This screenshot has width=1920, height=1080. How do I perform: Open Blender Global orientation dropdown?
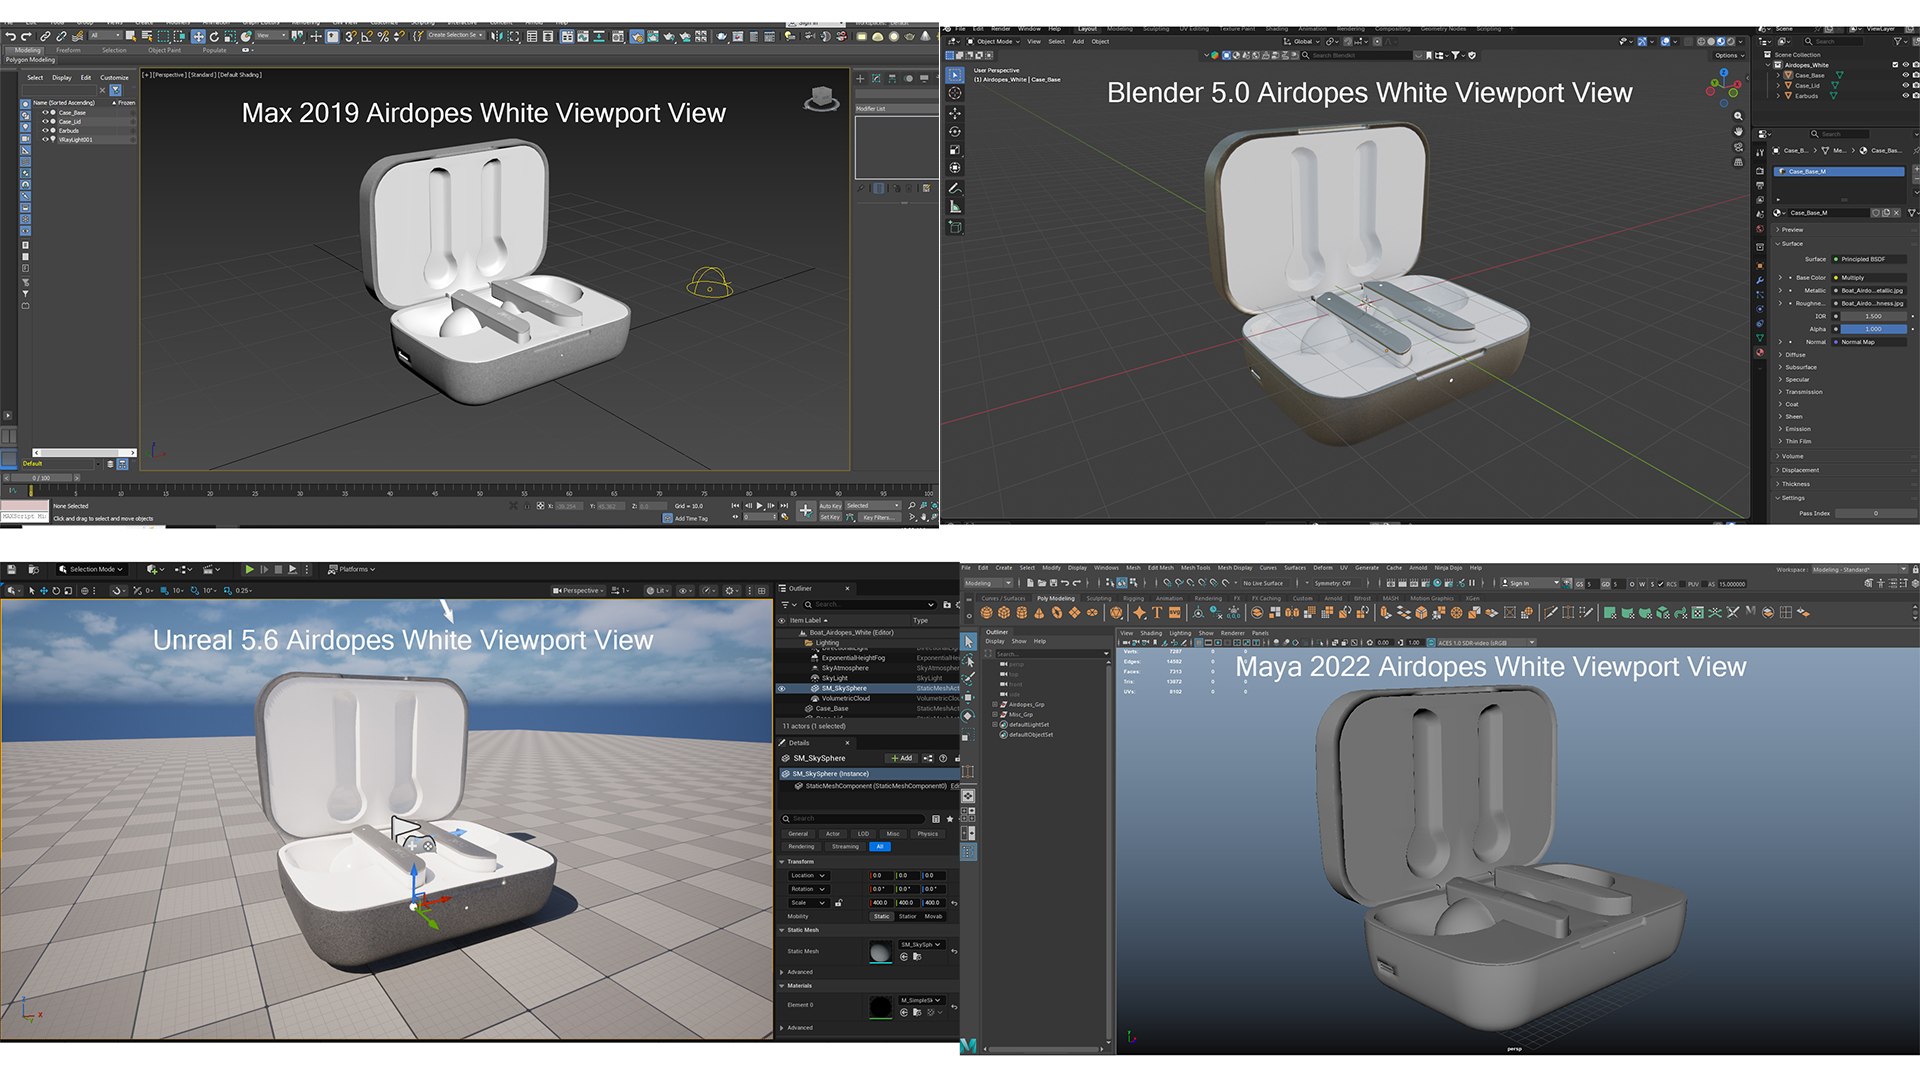point(1303,41)
